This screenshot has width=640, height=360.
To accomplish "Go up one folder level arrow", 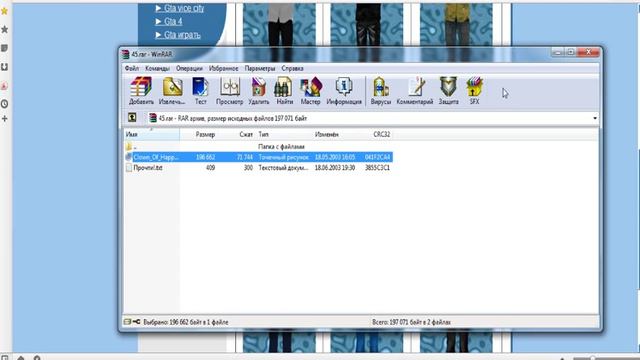I will tap(132, 118).
